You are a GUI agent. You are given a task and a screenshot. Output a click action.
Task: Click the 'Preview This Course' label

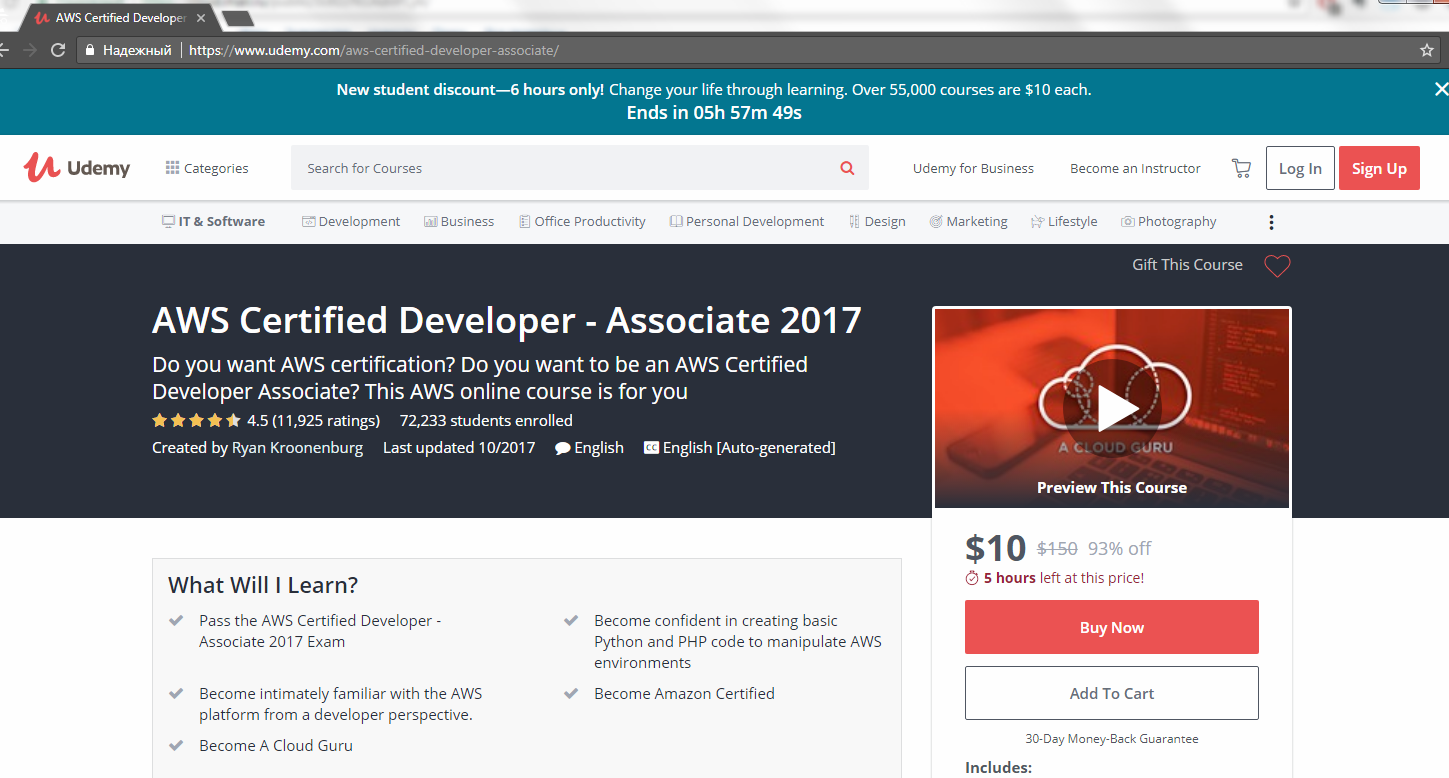[x=1112, y=488]
